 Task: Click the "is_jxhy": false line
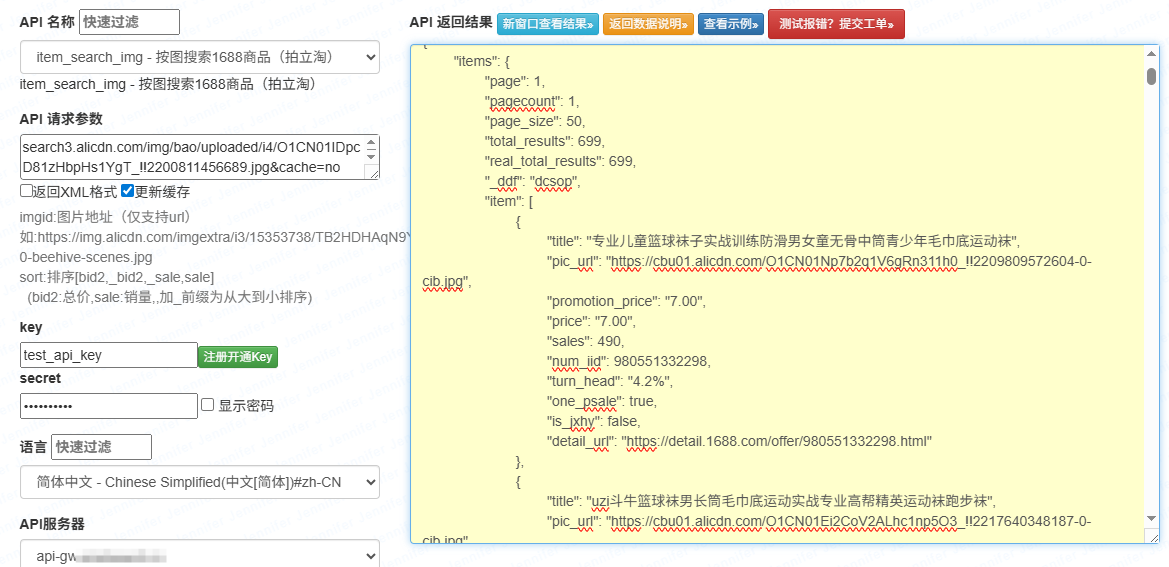[x=593, y=422]
